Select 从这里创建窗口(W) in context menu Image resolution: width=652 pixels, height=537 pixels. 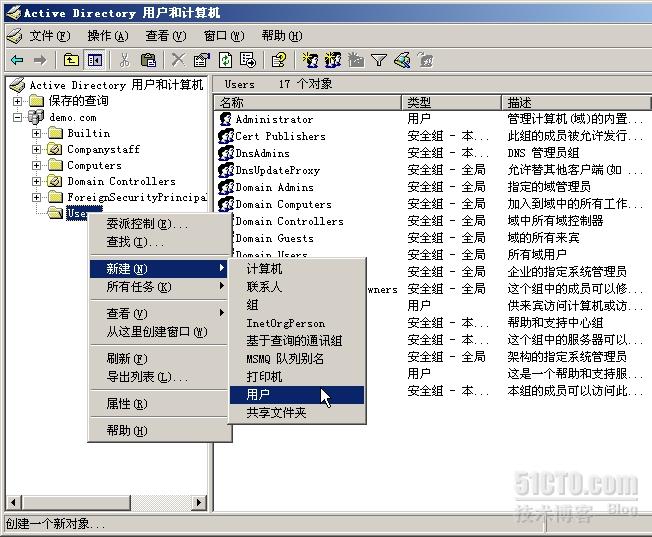pyautogui.click(x=159, y=332)
